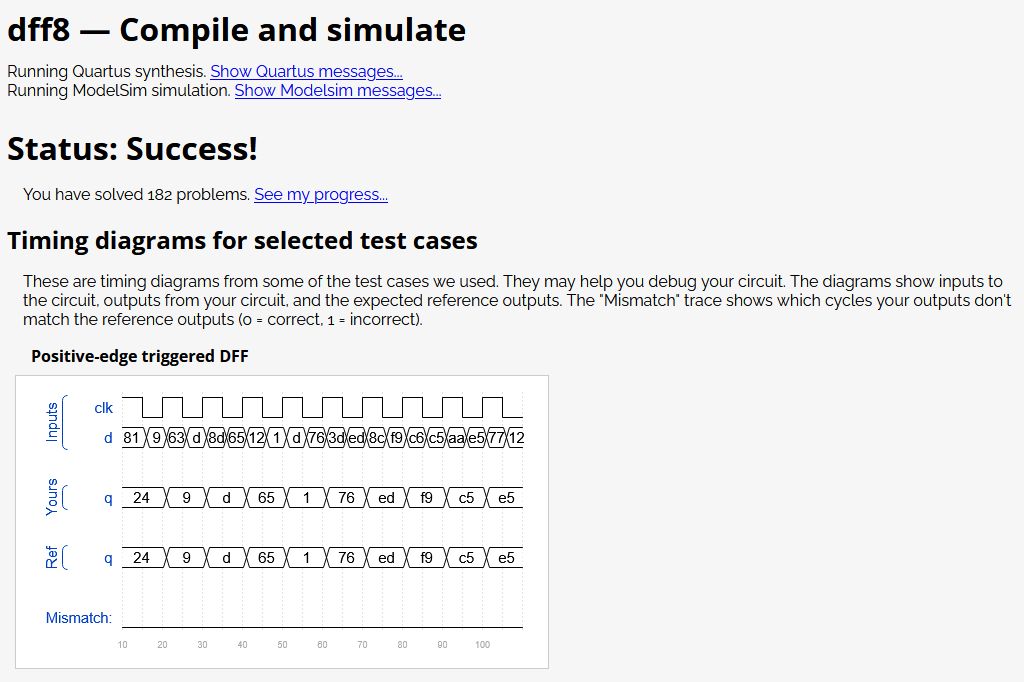Click value 76 in Ref q waveform
Screen dimensions: 1024x682
(346, 558)
